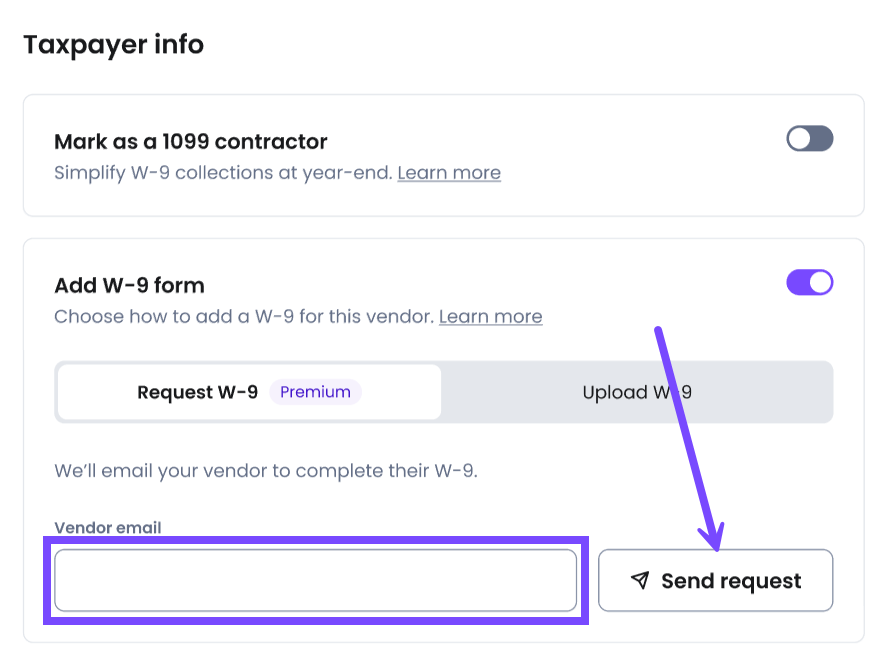This screenshot has height=661, width=878.
Task: Click the Taxpayer info heading
Action: coord(113,45)
